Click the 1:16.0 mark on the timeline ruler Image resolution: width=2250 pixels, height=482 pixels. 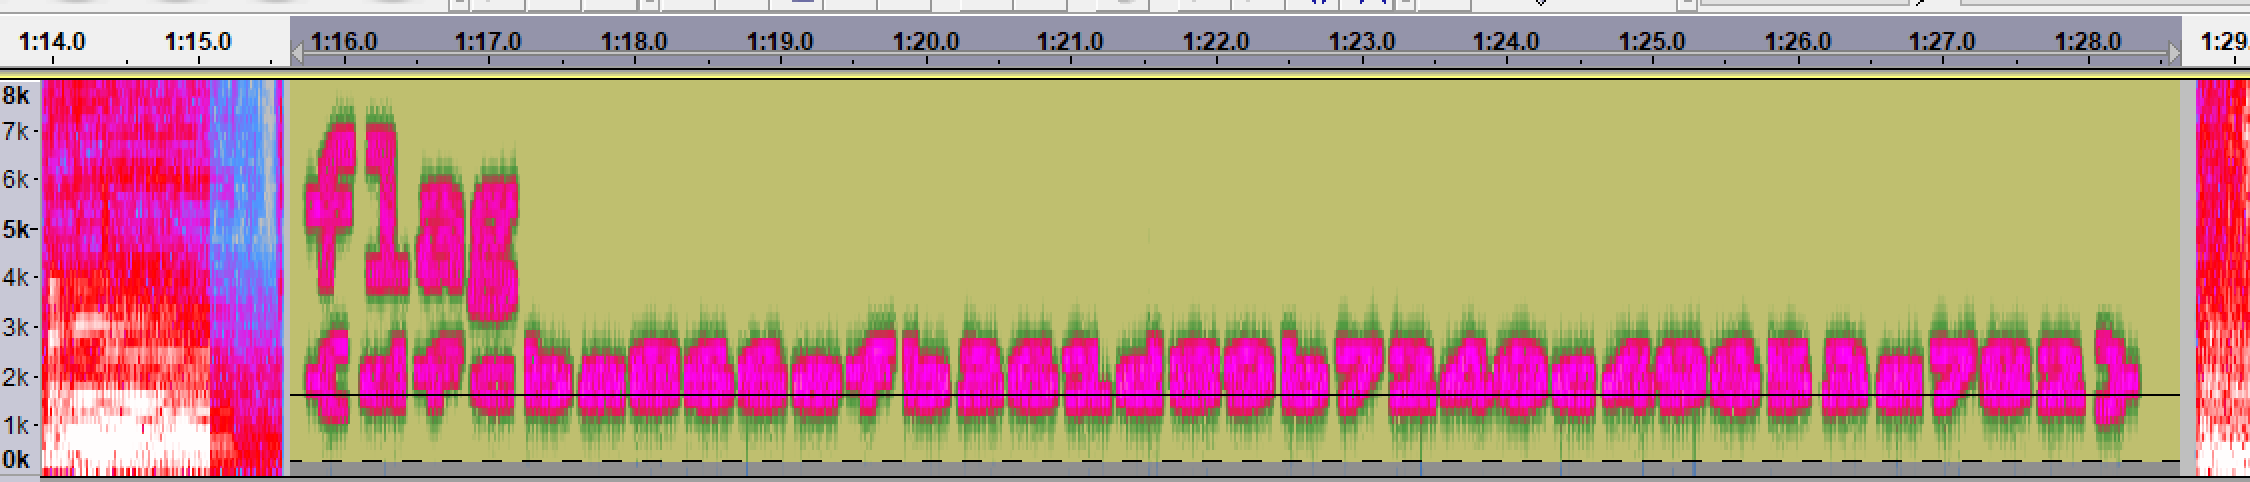344,42
